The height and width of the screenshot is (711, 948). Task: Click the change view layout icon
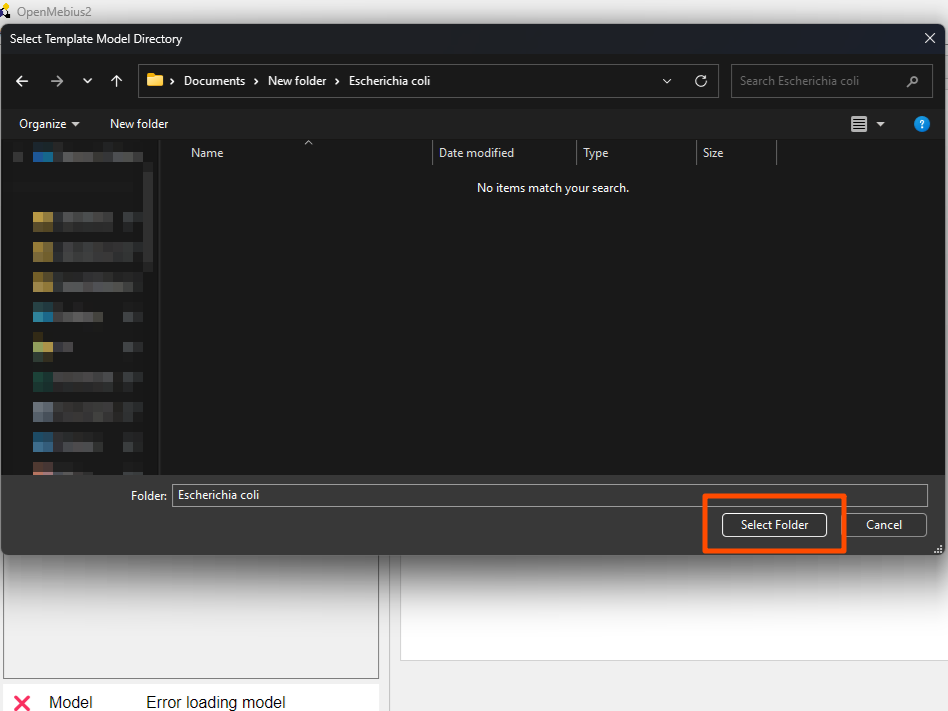(858, 123)
